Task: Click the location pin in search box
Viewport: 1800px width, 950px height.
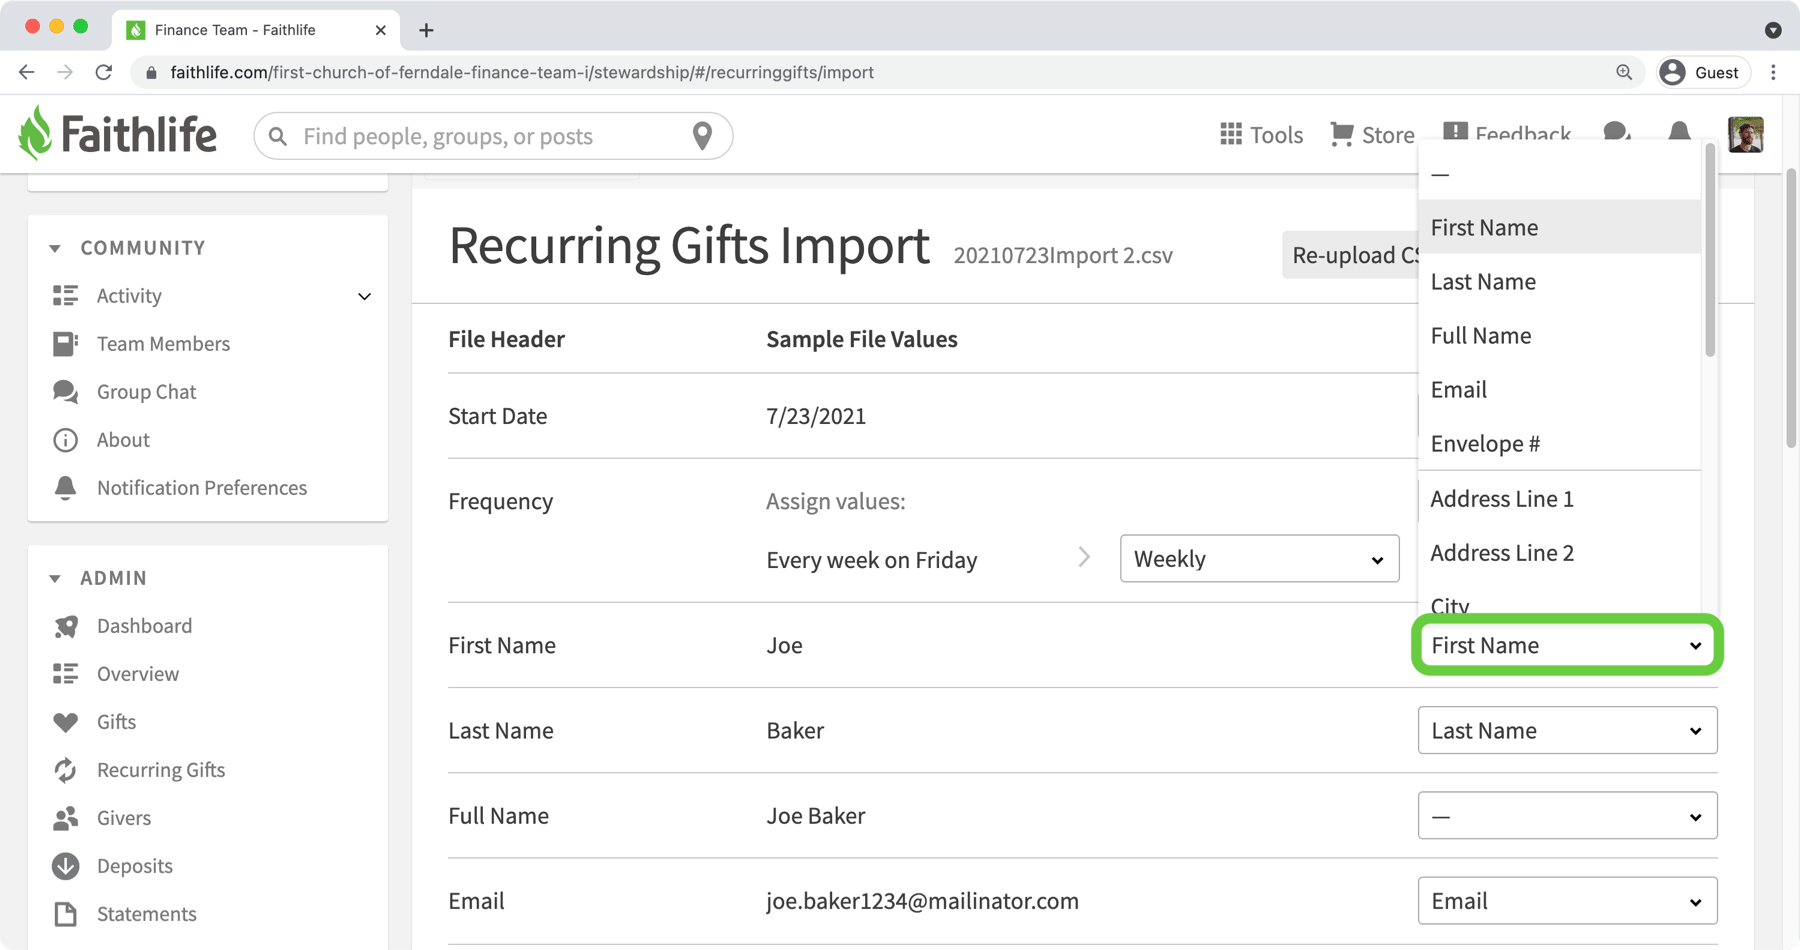Action: tap(702, 136)
